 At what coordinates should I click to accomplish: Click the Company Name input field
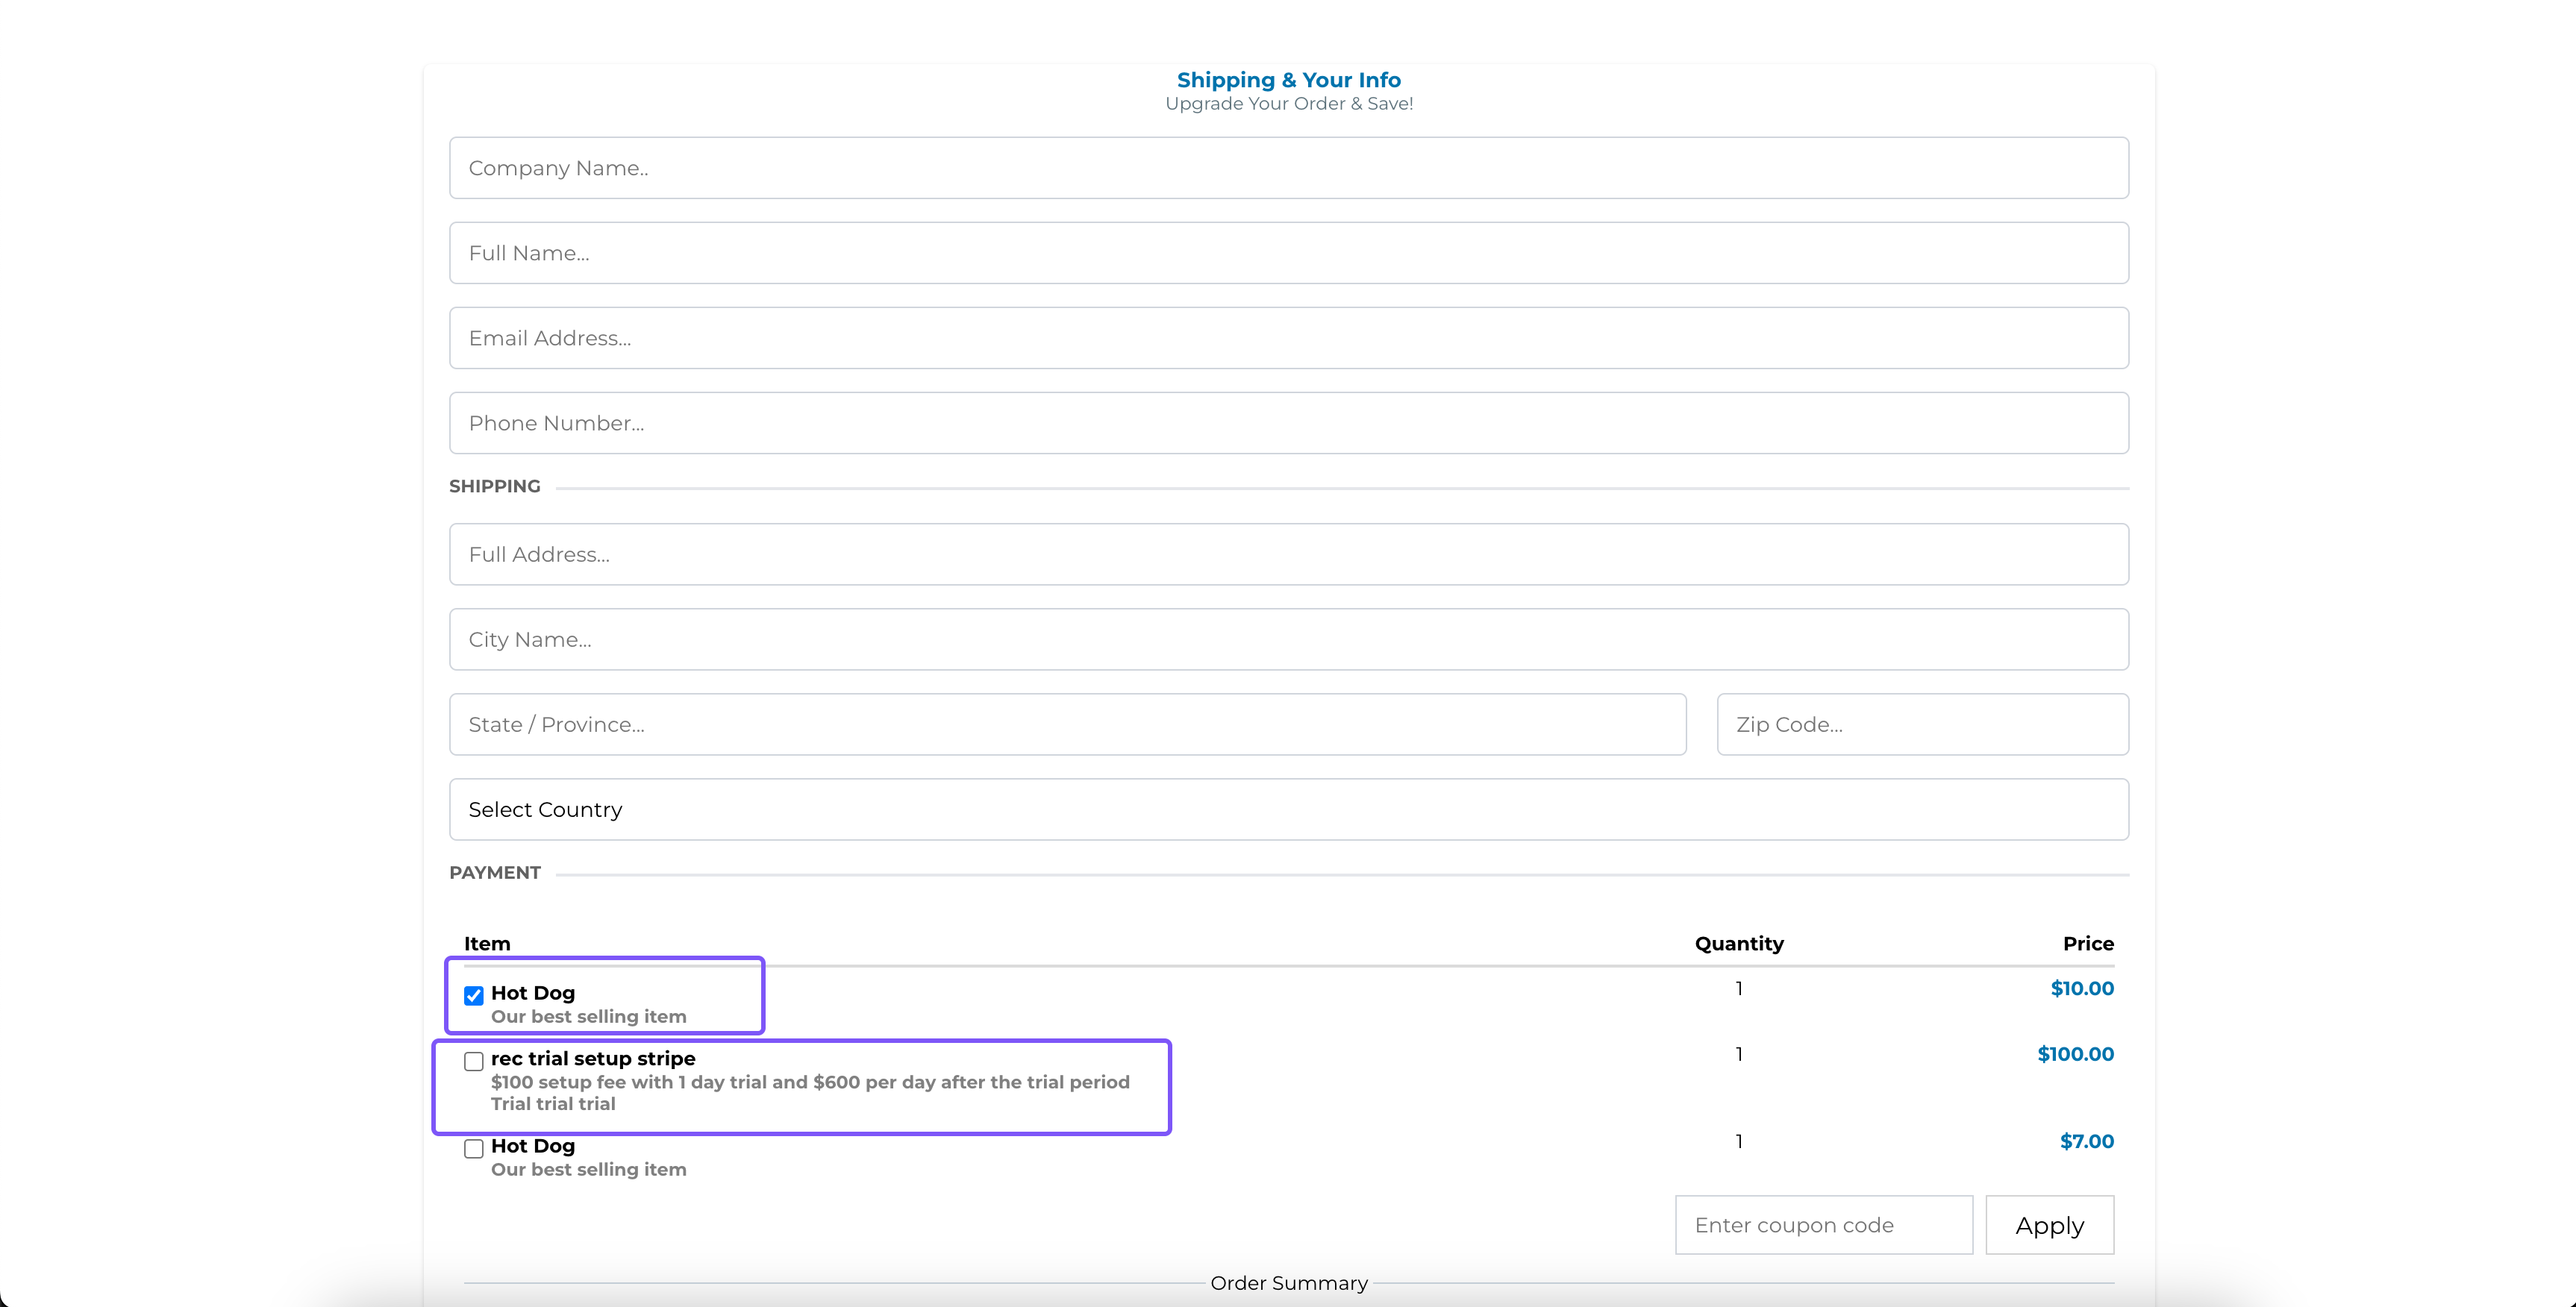pos(1288,168)
